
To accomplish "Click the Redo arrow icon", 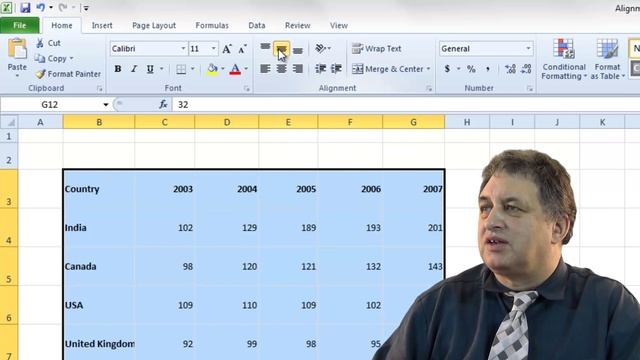I will coord(63,7).
